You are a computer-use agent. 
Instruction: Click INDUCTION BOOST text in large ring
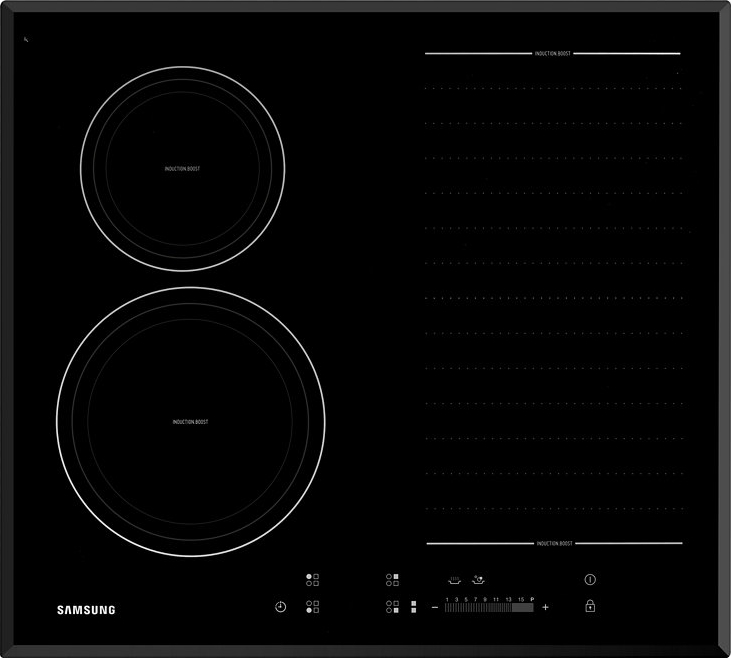191,422
